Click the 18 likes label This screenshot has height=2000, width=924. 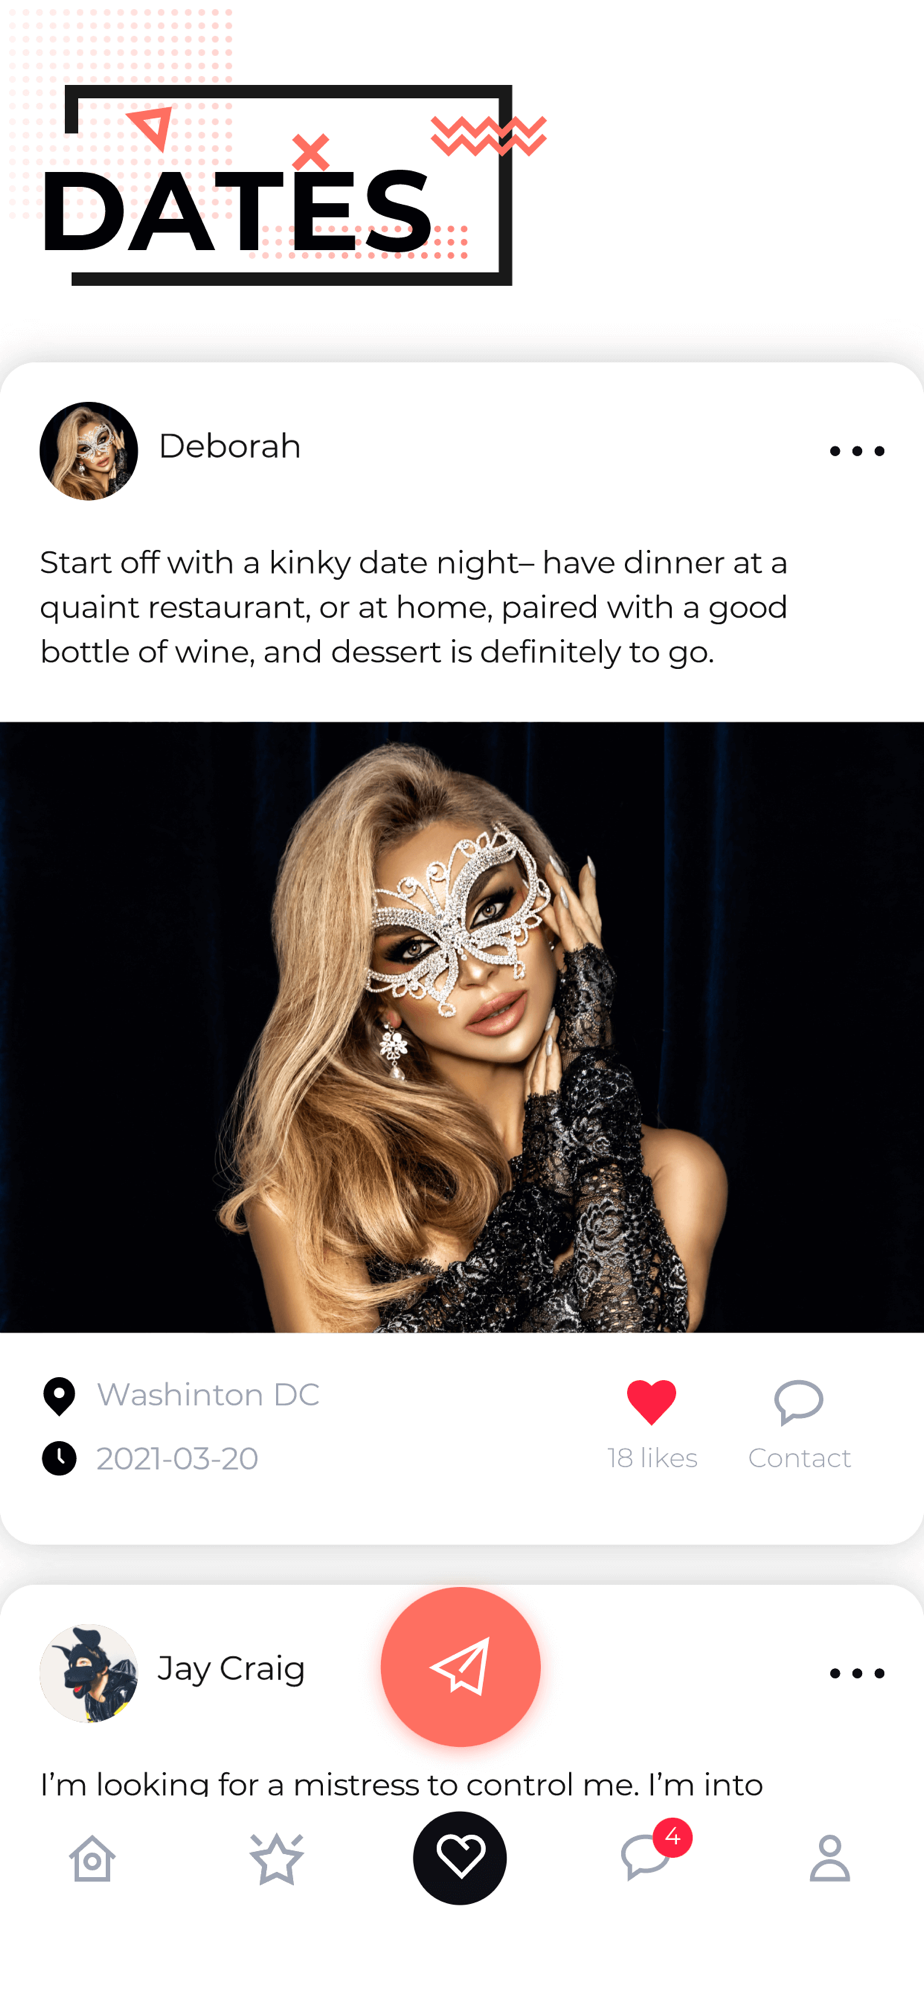click(652, 1458)
